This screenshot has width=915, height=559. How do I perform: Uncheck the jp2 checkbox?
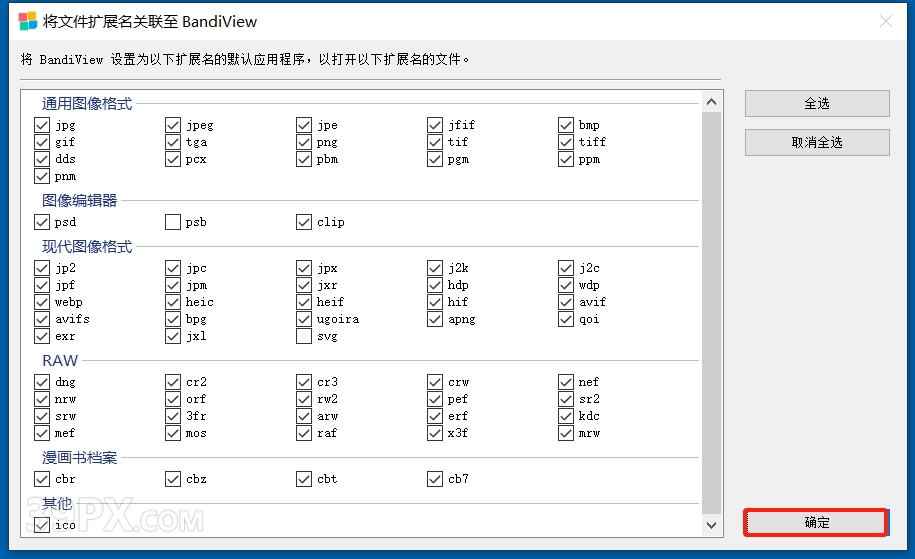(x=42, y=268)
